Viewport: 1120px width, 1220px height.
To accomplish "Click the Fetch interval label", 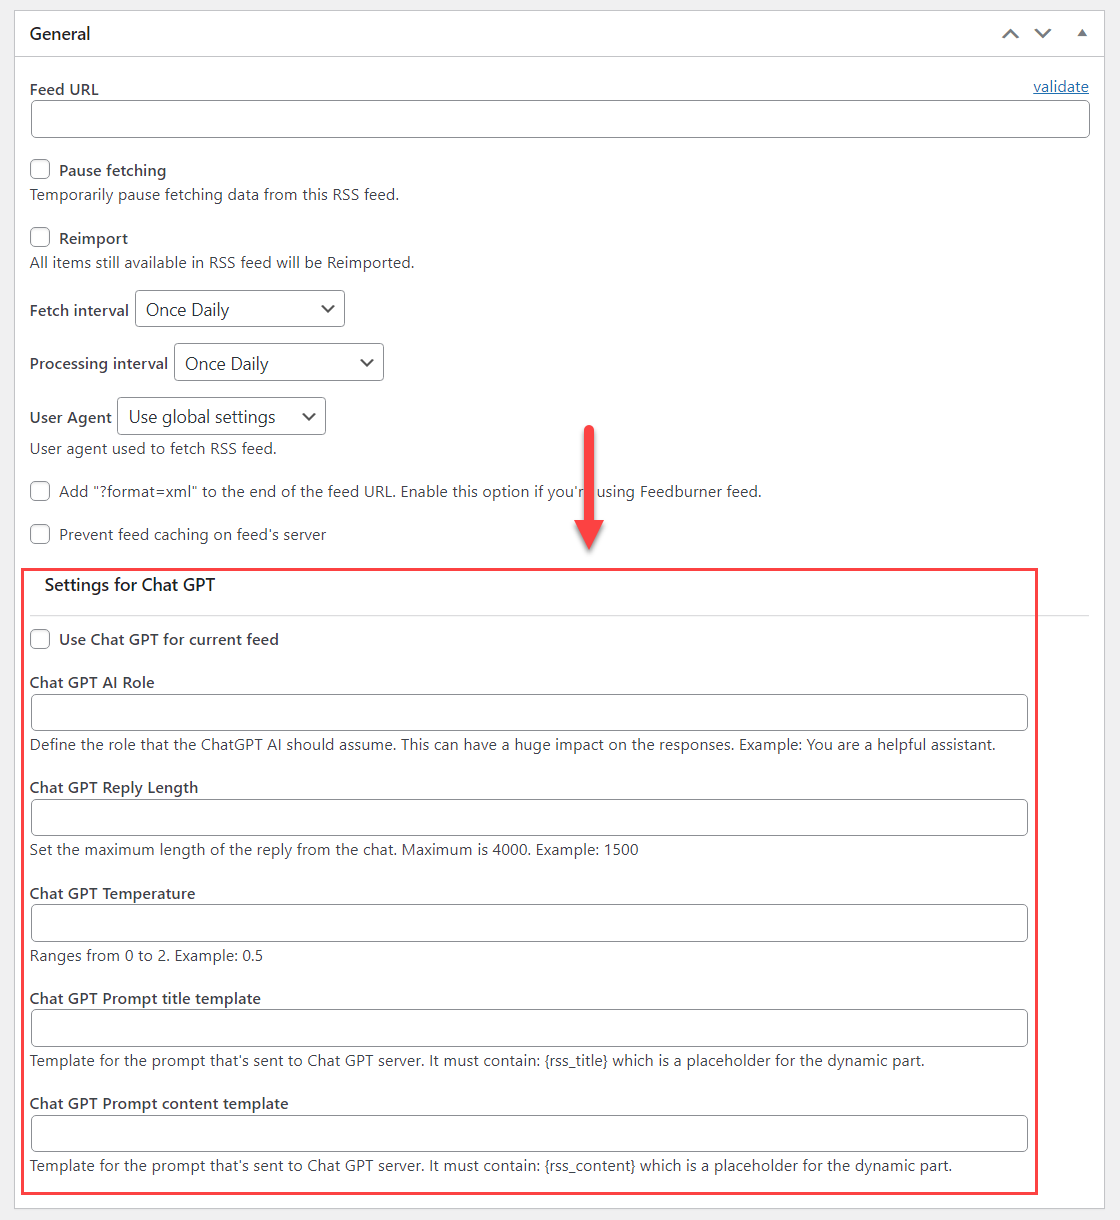I will click(x=79, y=310).
